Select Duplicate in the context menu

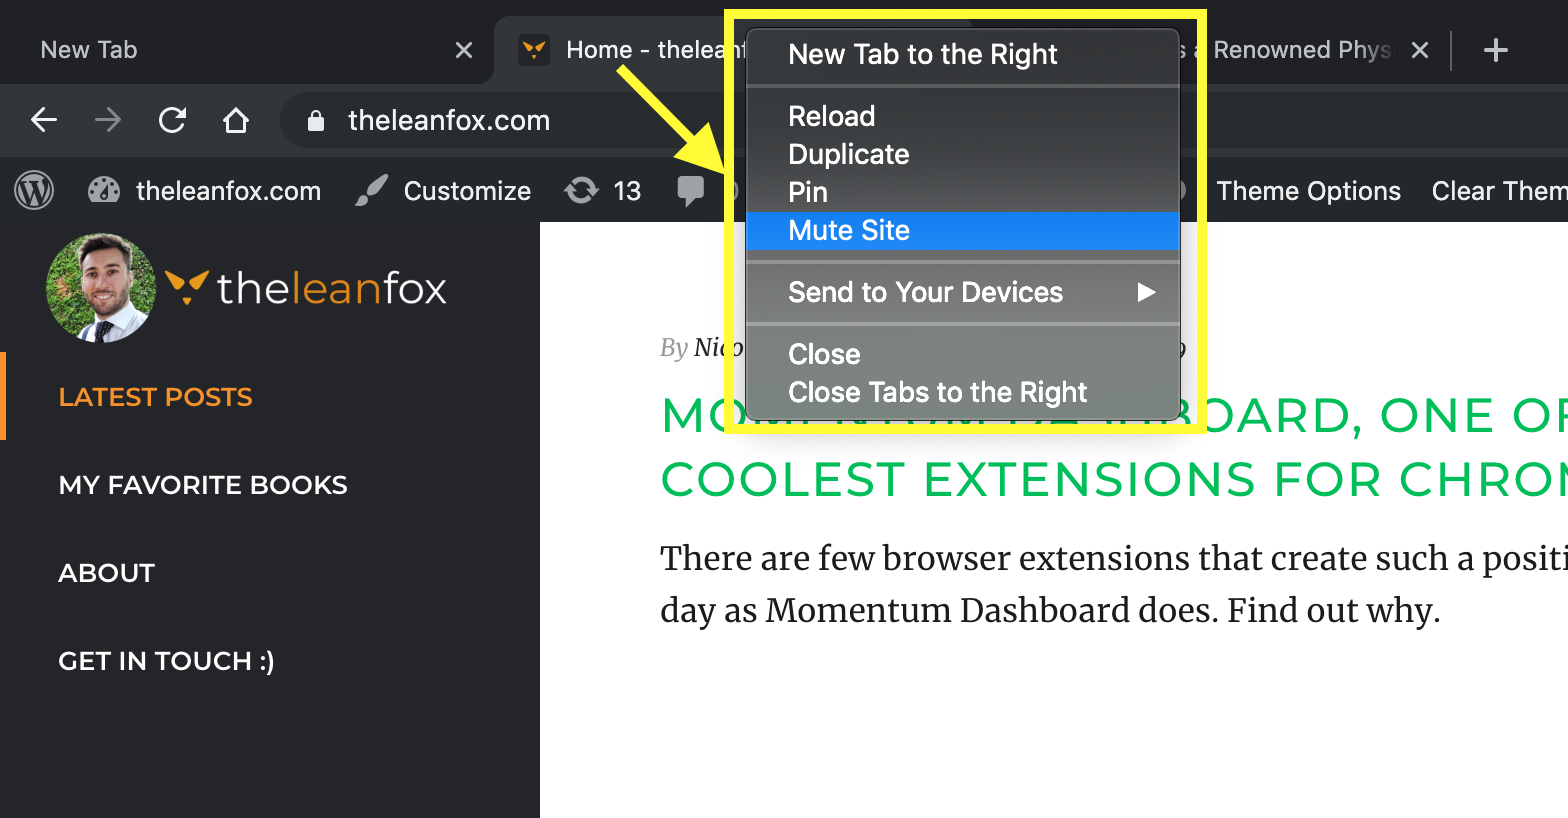[x=848, y=154]
